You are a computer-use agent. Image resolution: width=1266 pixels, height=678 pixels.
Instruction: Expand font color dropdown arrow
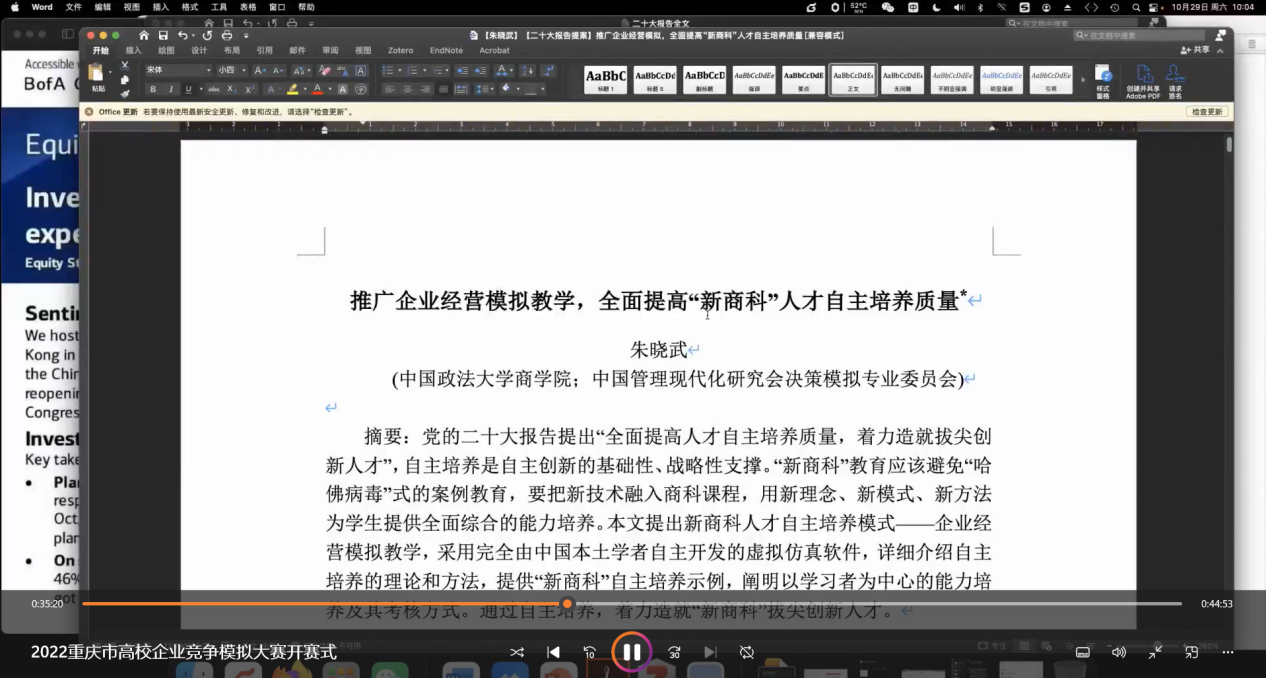tap(330, 89)
